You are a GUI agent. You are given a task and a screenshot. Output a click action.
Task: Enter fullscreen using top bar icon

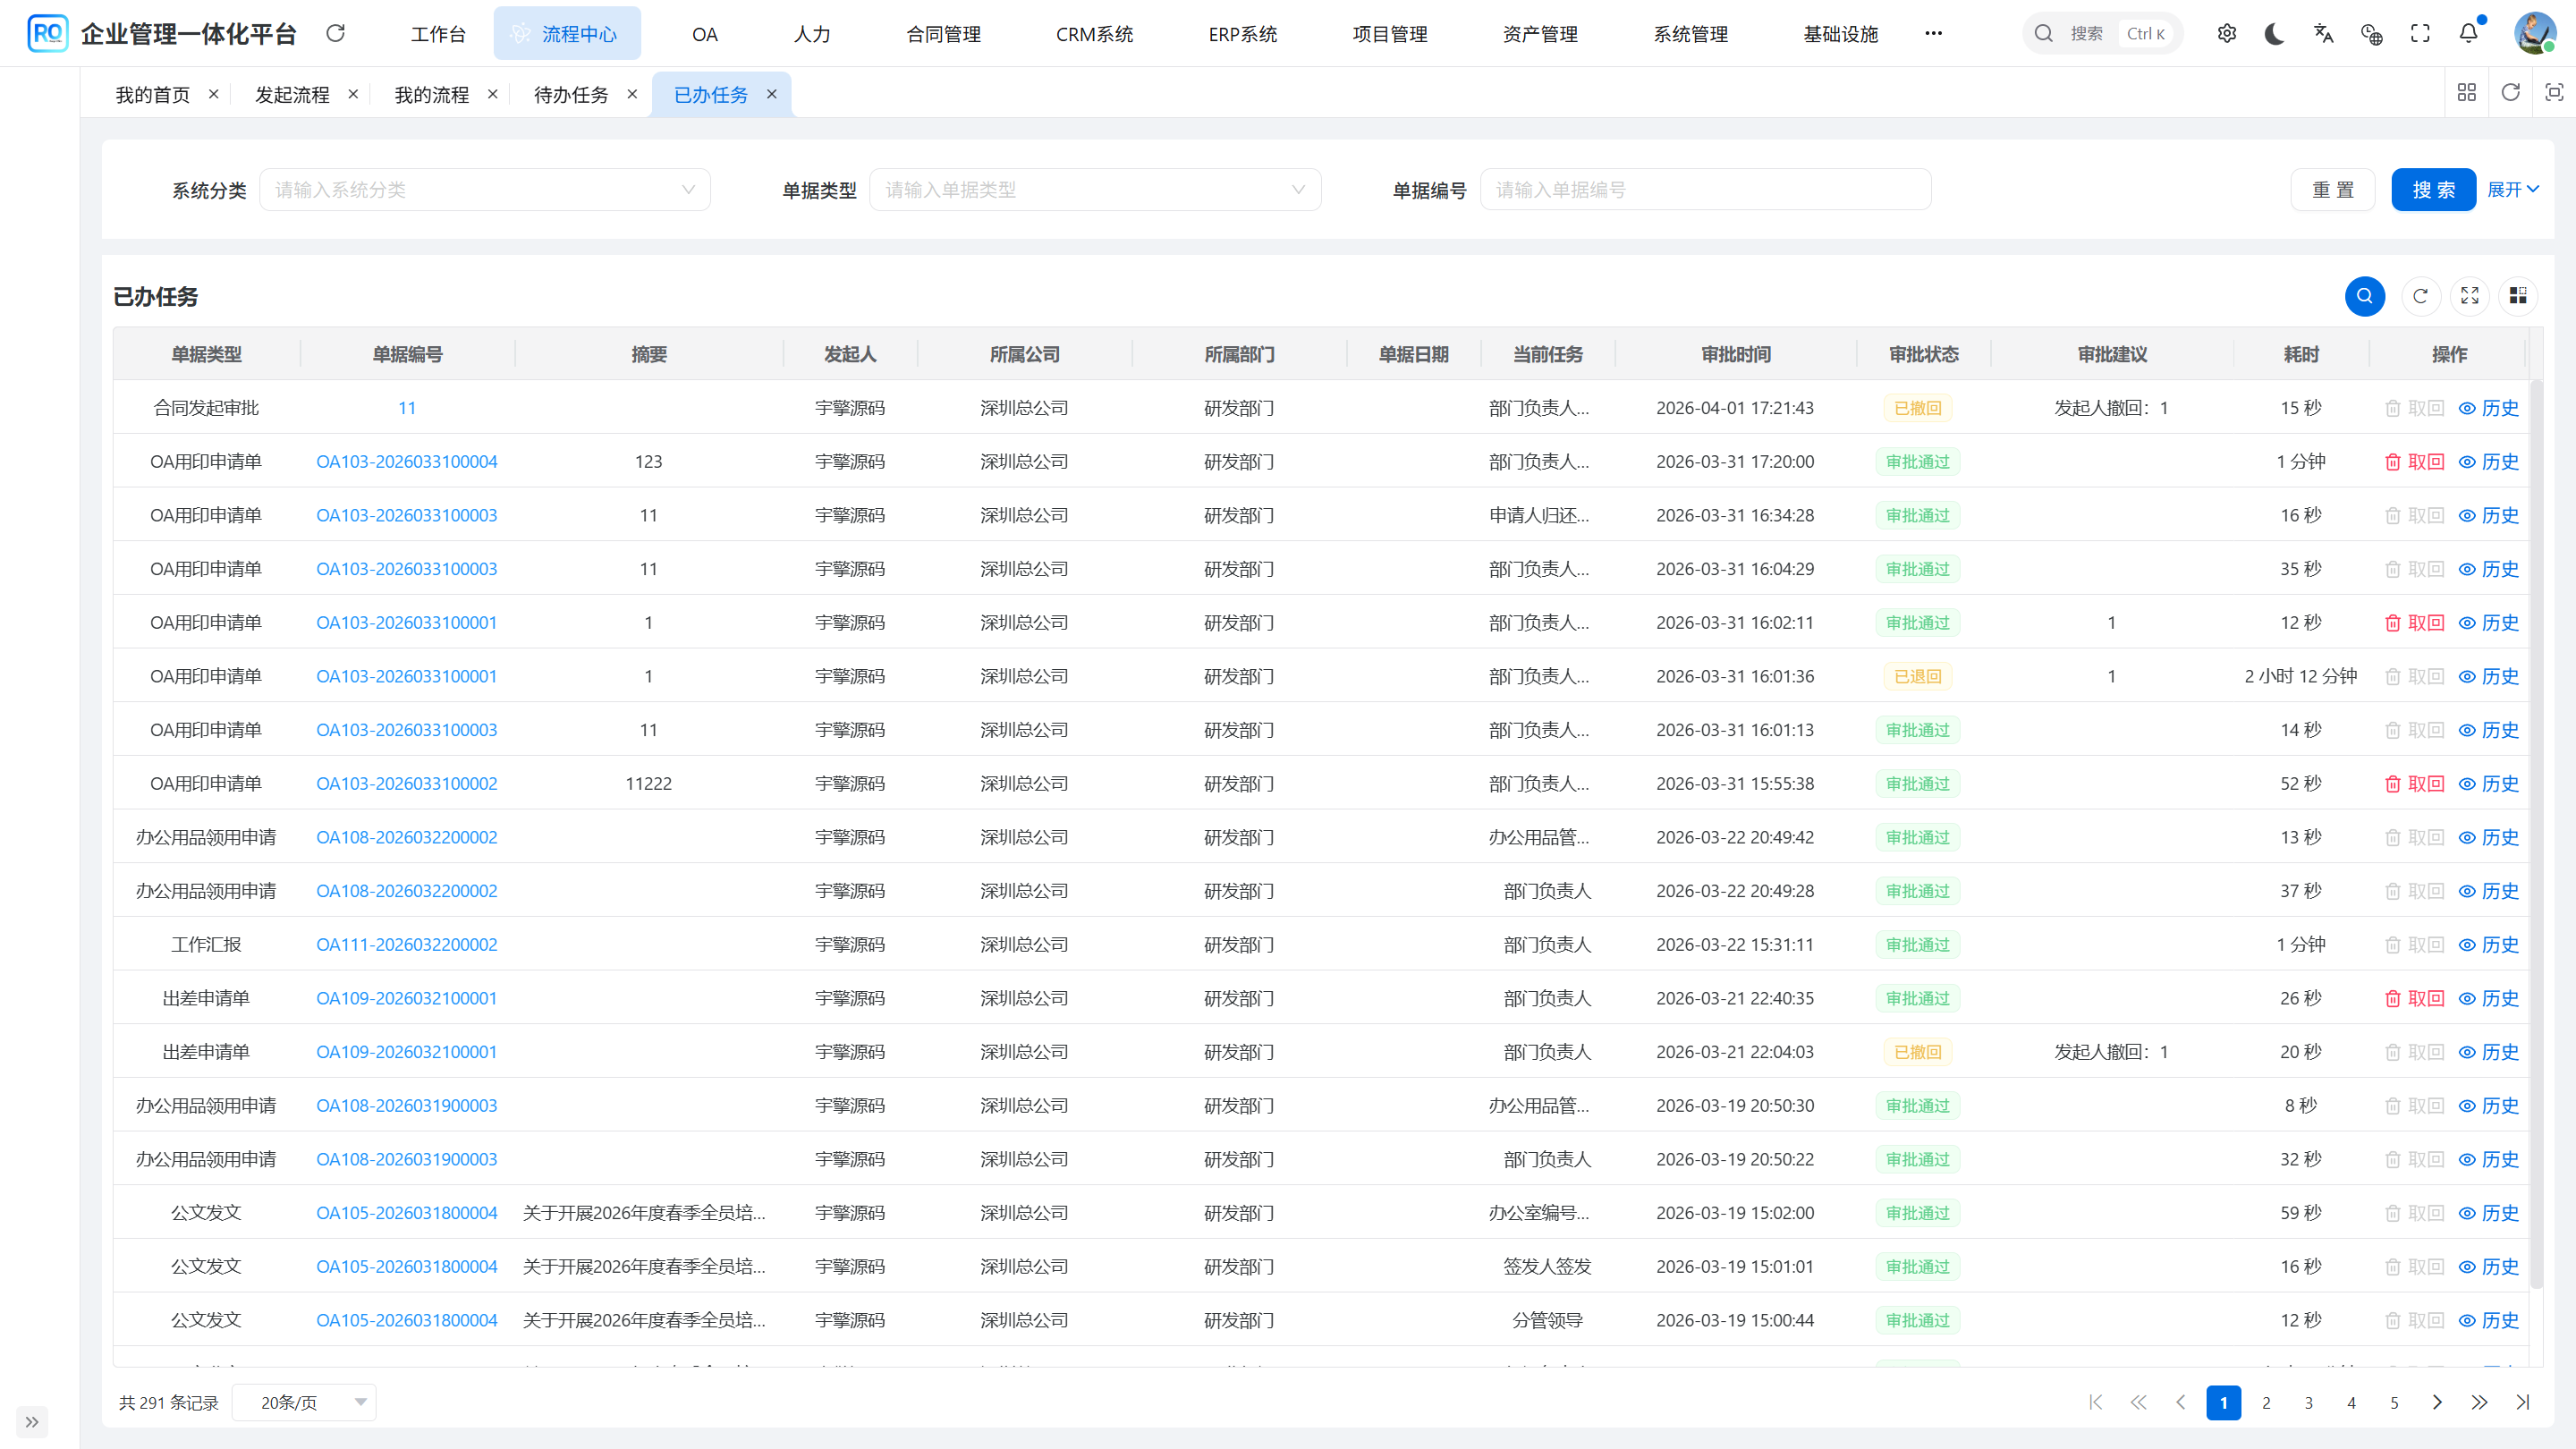coord(2420,33)
